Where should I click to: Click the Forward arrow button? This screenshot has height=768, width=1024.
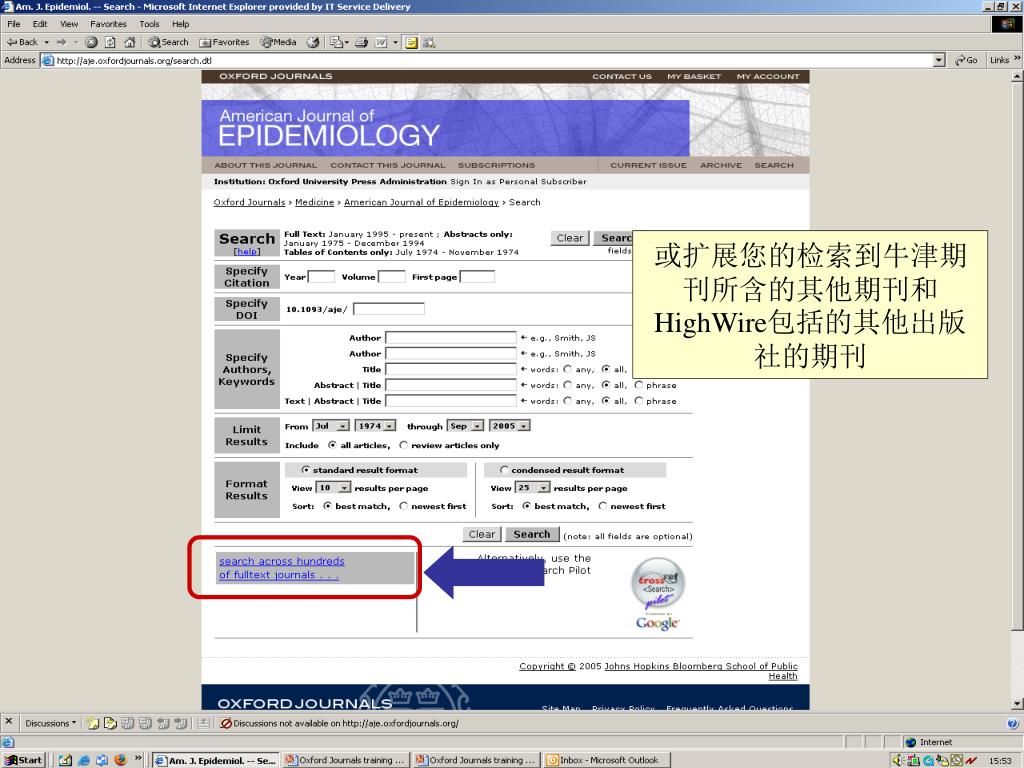click(61, 42)
